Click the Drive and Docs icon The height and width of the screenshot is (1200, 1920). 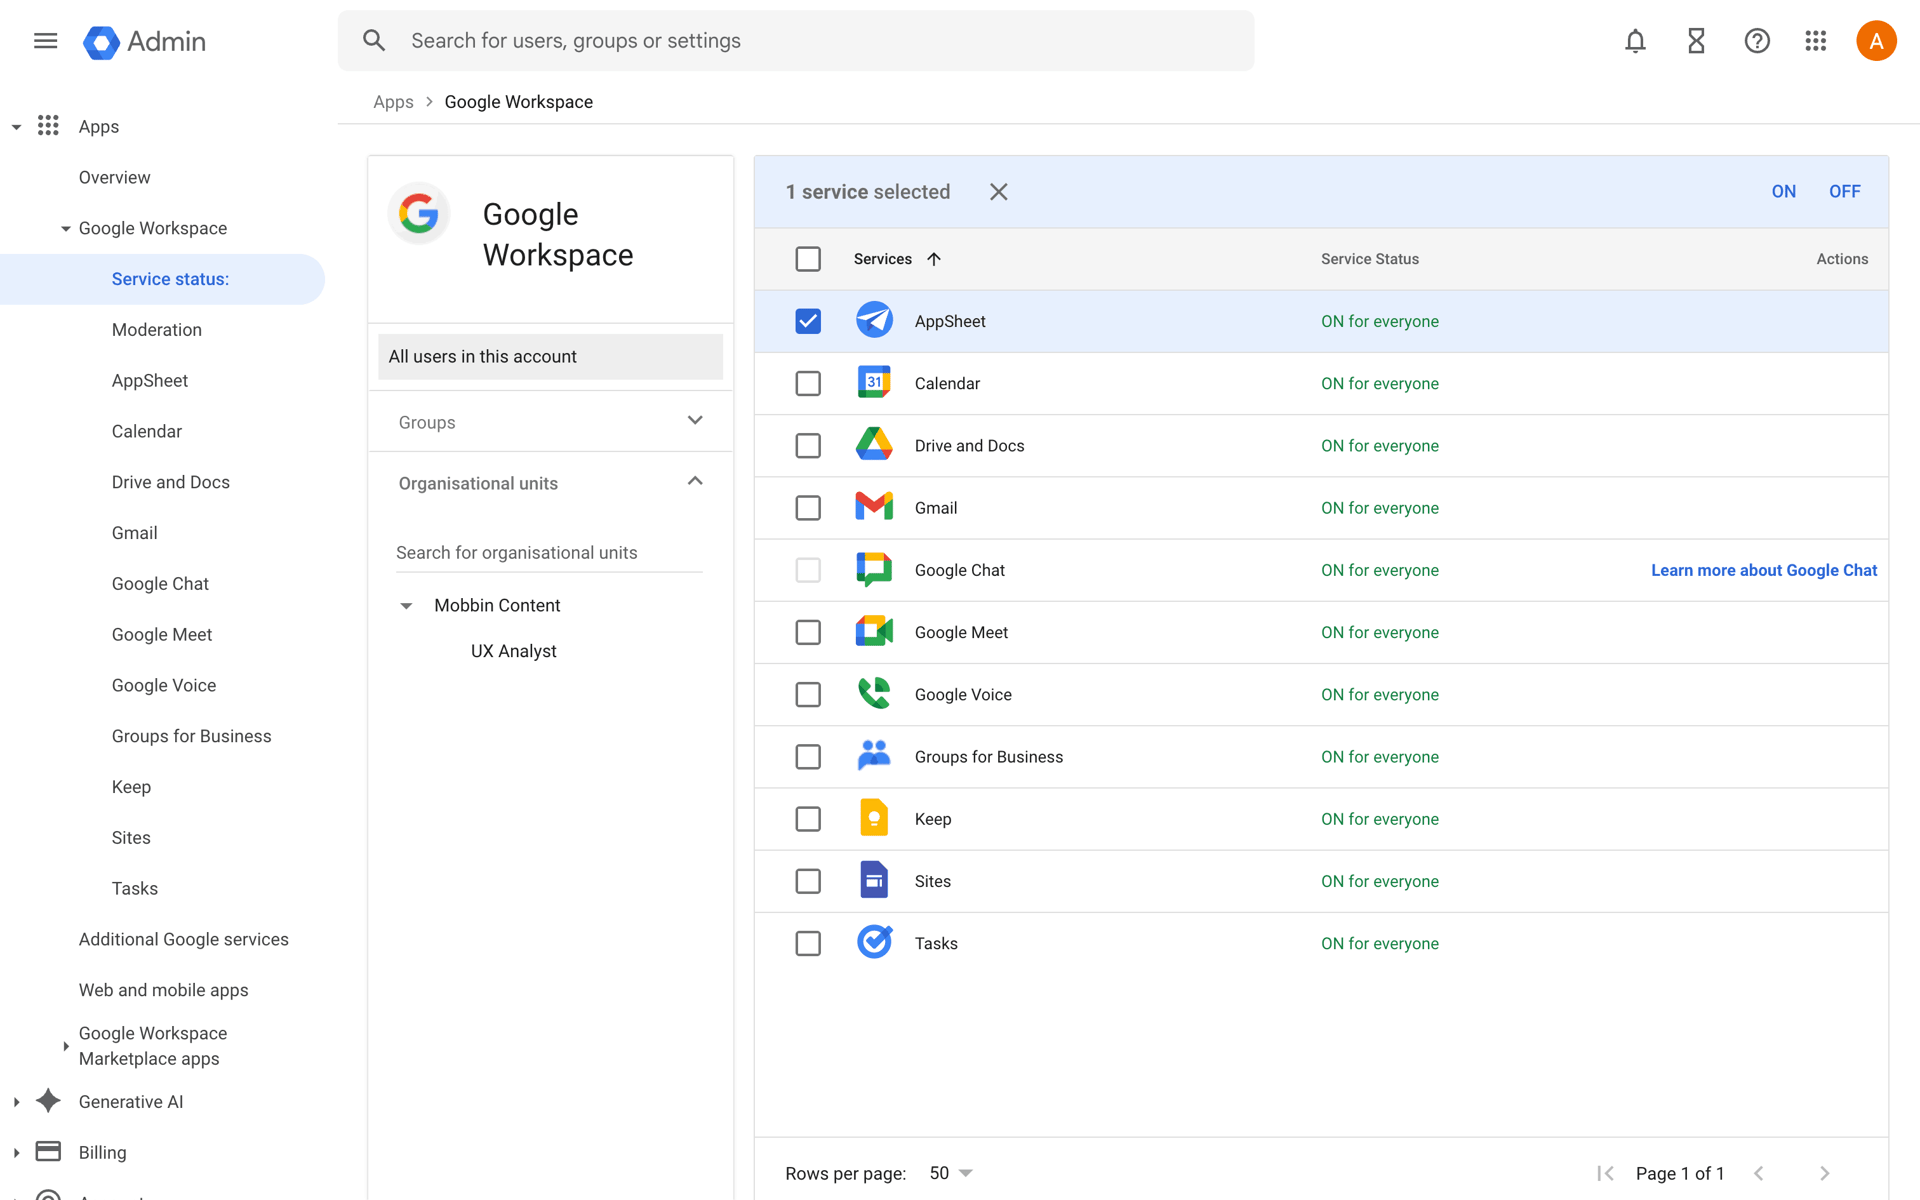point(874,445)
